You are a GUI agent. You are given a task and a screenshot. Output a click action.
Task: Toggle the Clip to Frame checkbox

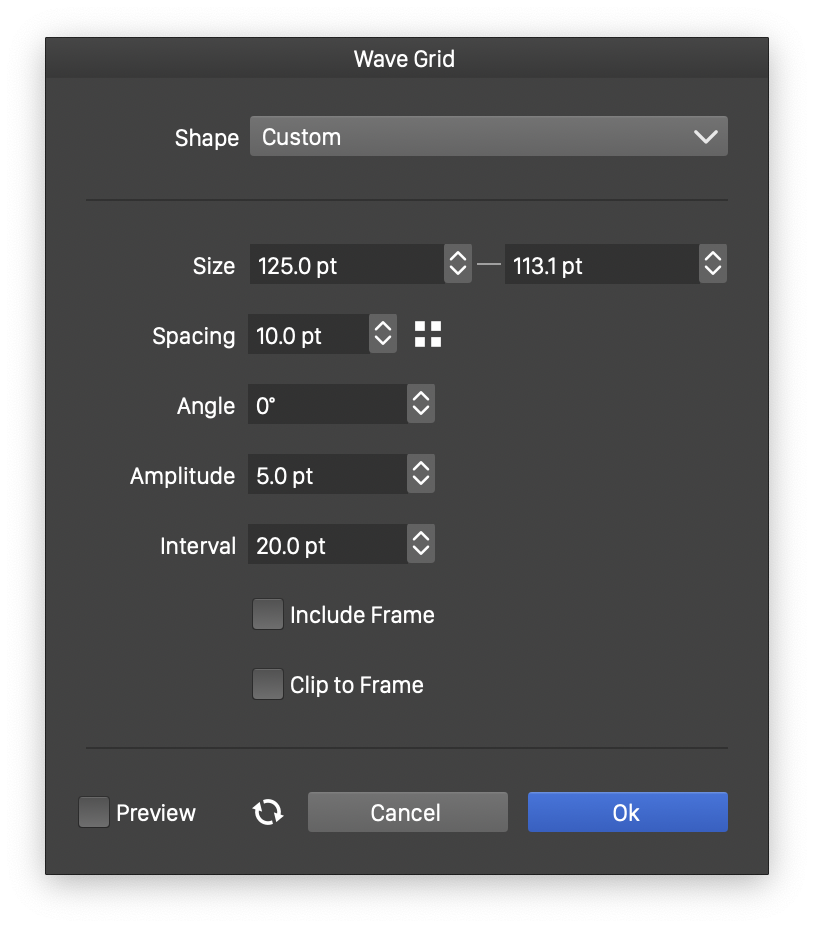[268, 685]
